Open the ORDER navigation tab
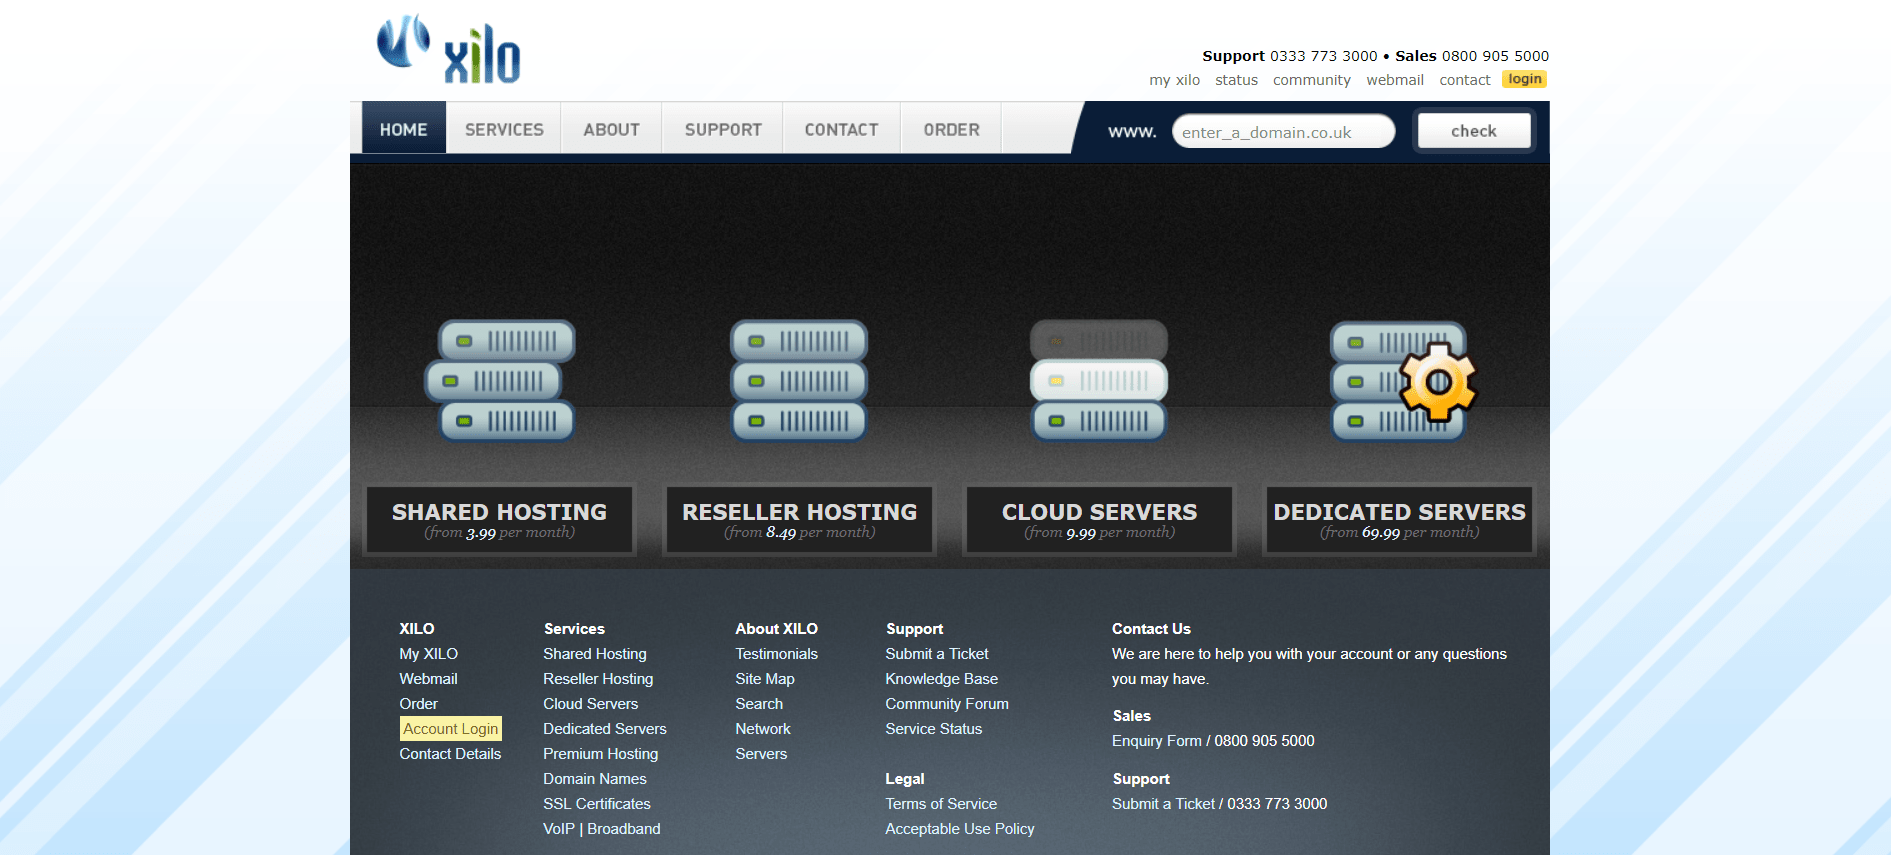This screenshot has width=1891, height=855. pyautogui.click(x=951, y=129)
